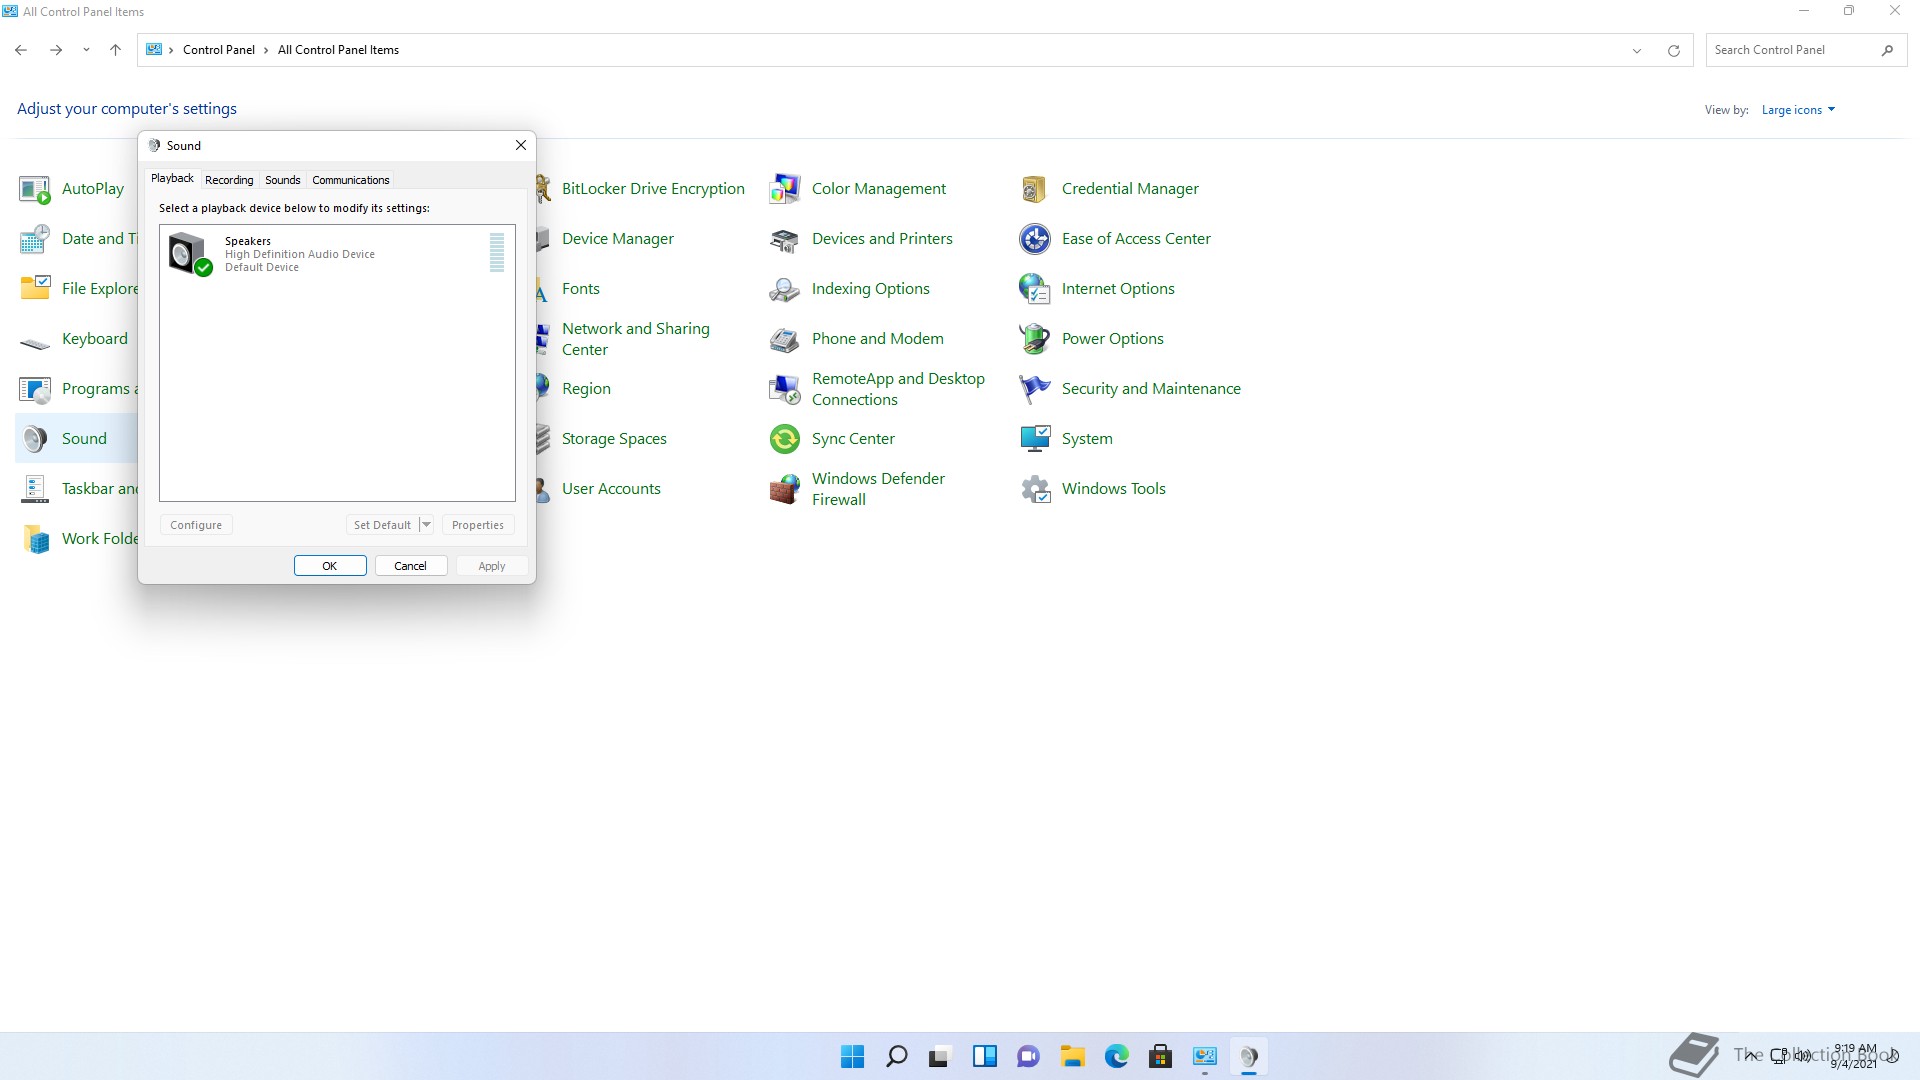Click the Speakers volume level meter
This screenshot has width=1920, height=1080.
point(497,253)
